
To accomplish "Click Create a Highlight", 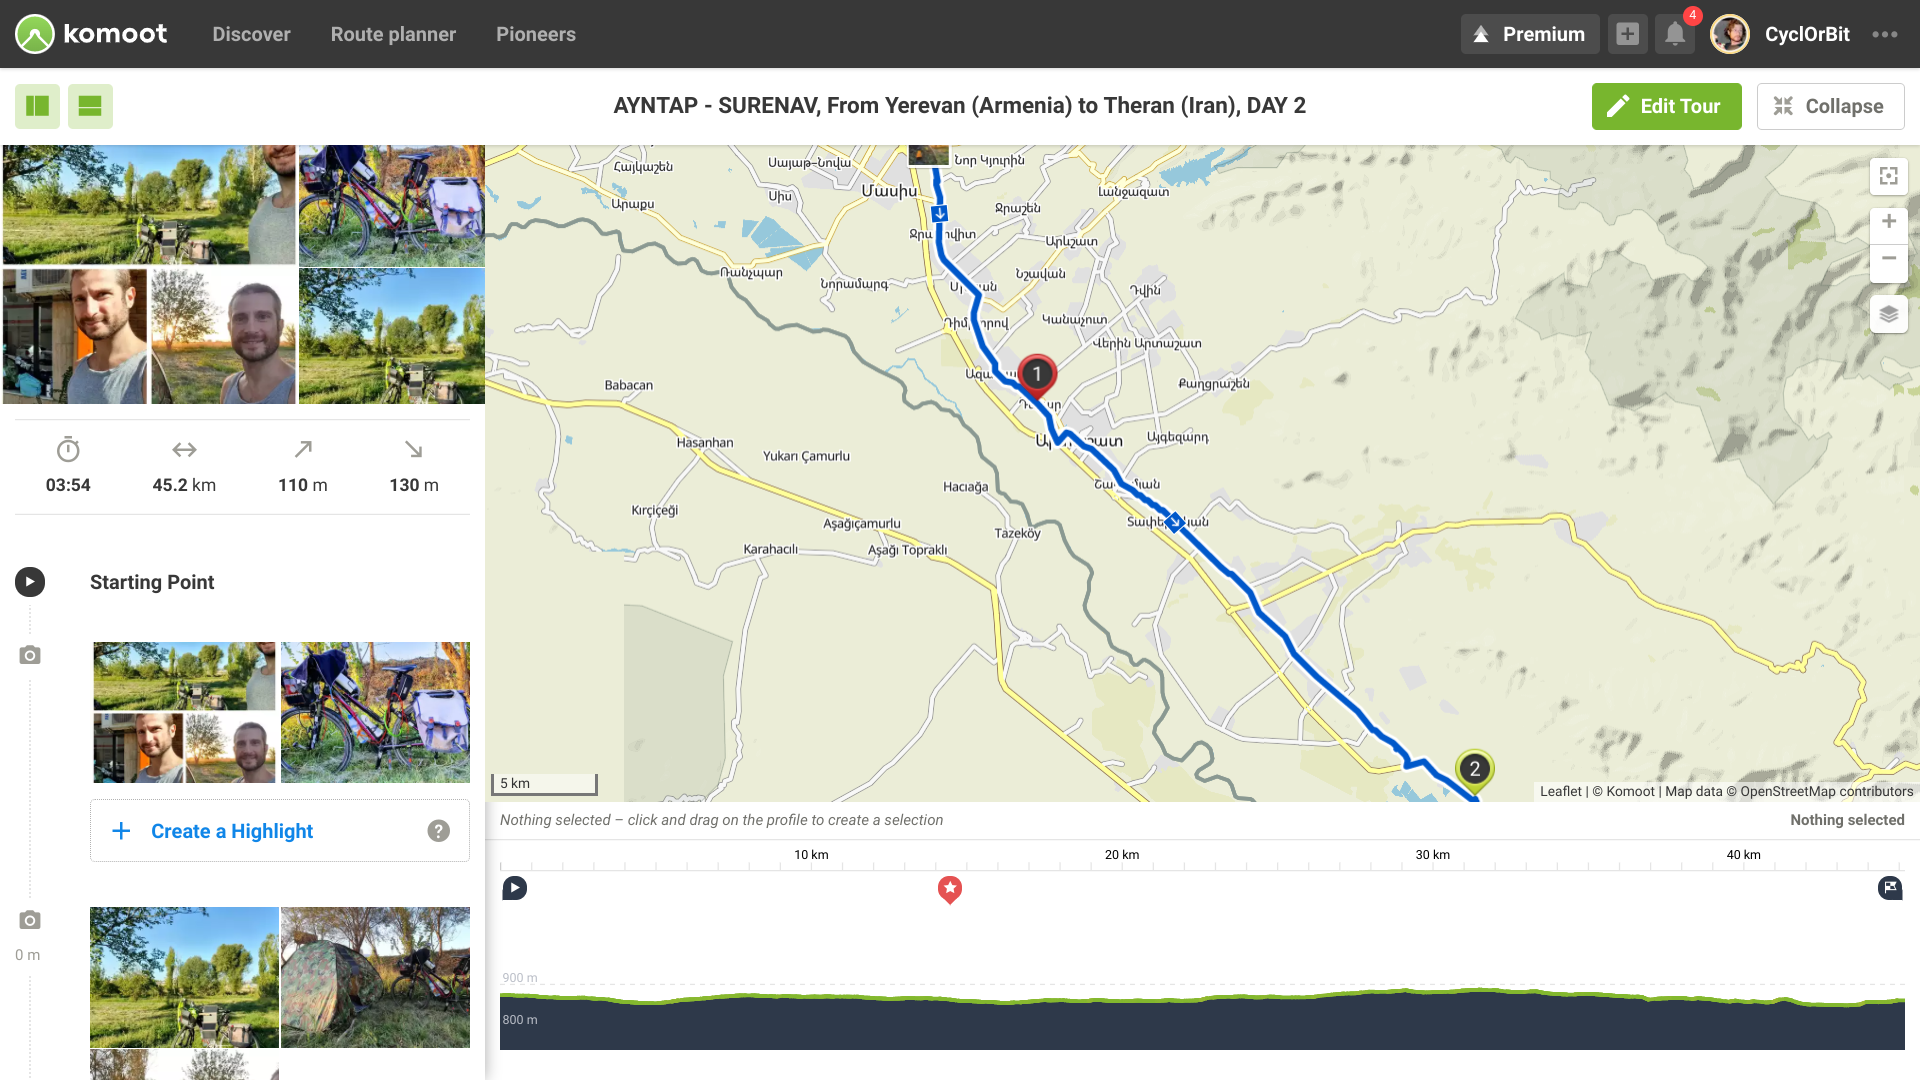I will (x=231, y=831).
